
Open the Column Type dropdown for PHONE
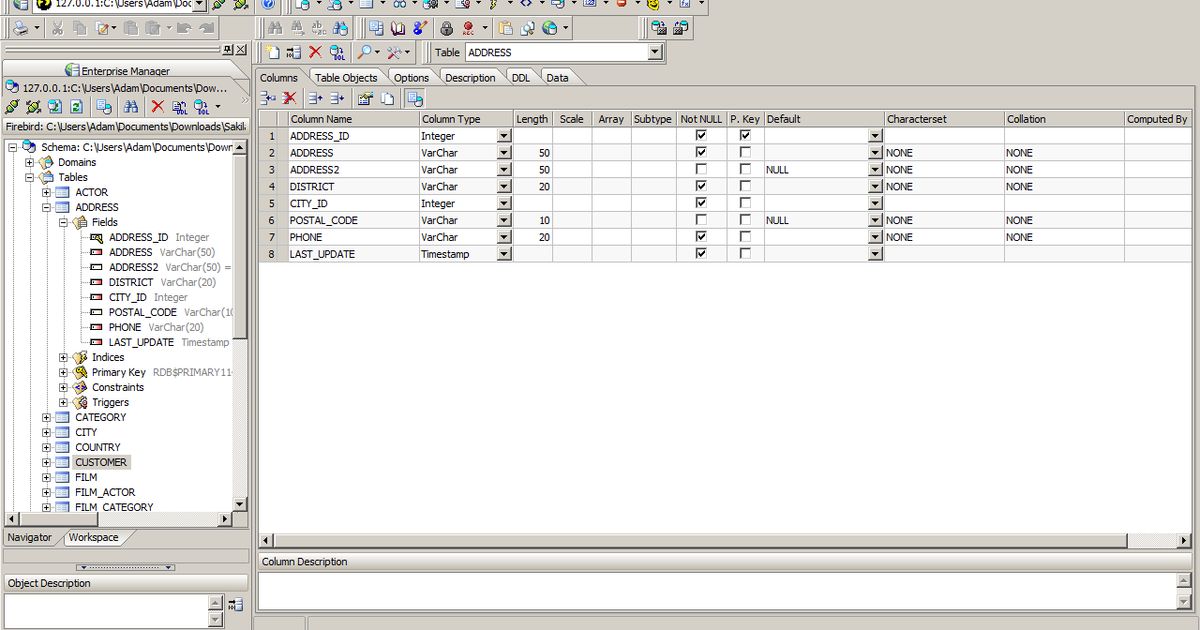click(503, 237)
